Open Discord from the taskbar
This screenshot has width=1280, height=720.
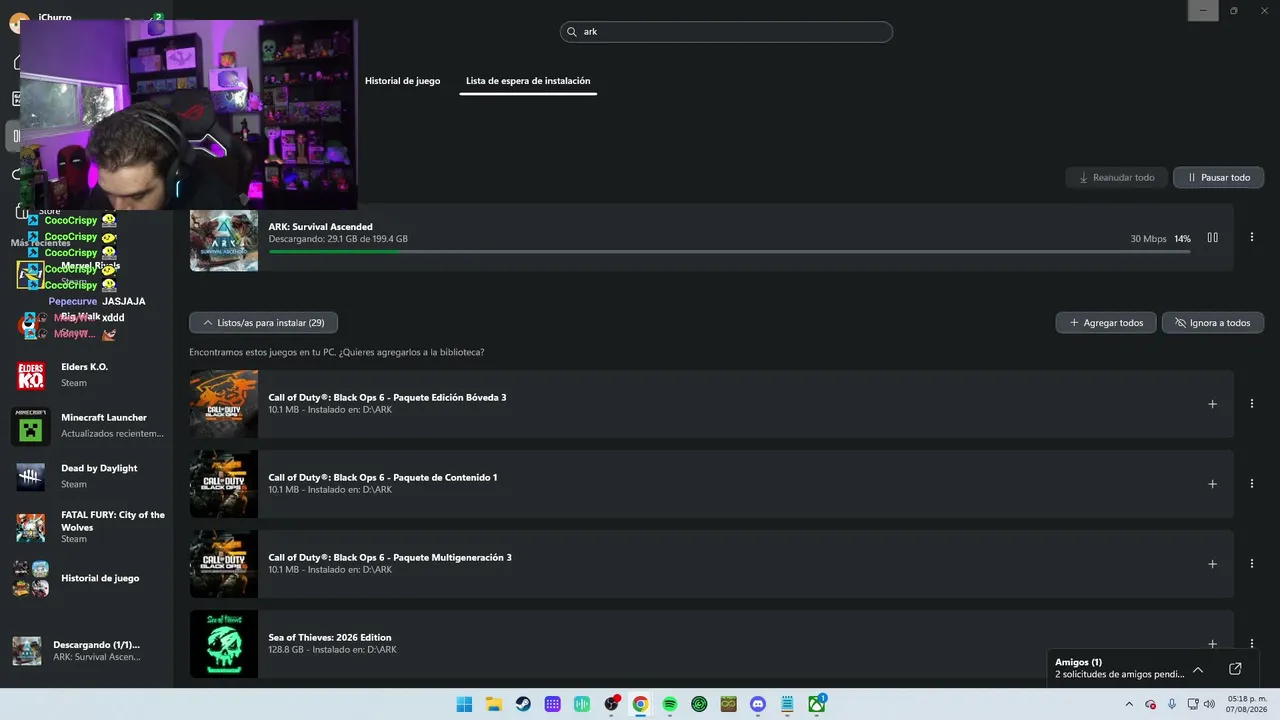tap(758, 704)
